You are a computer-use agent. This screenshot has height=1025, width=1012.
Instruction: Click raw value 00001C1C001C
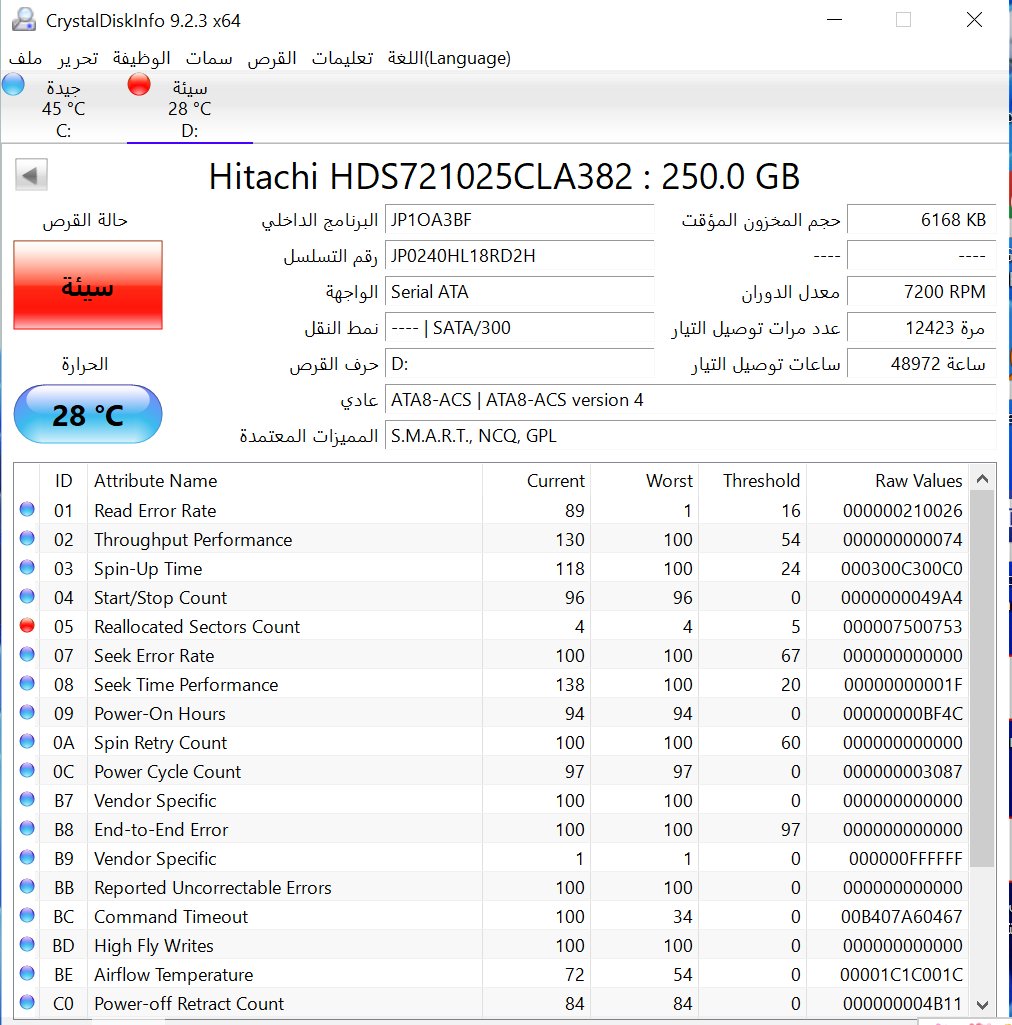click(902, 975)
